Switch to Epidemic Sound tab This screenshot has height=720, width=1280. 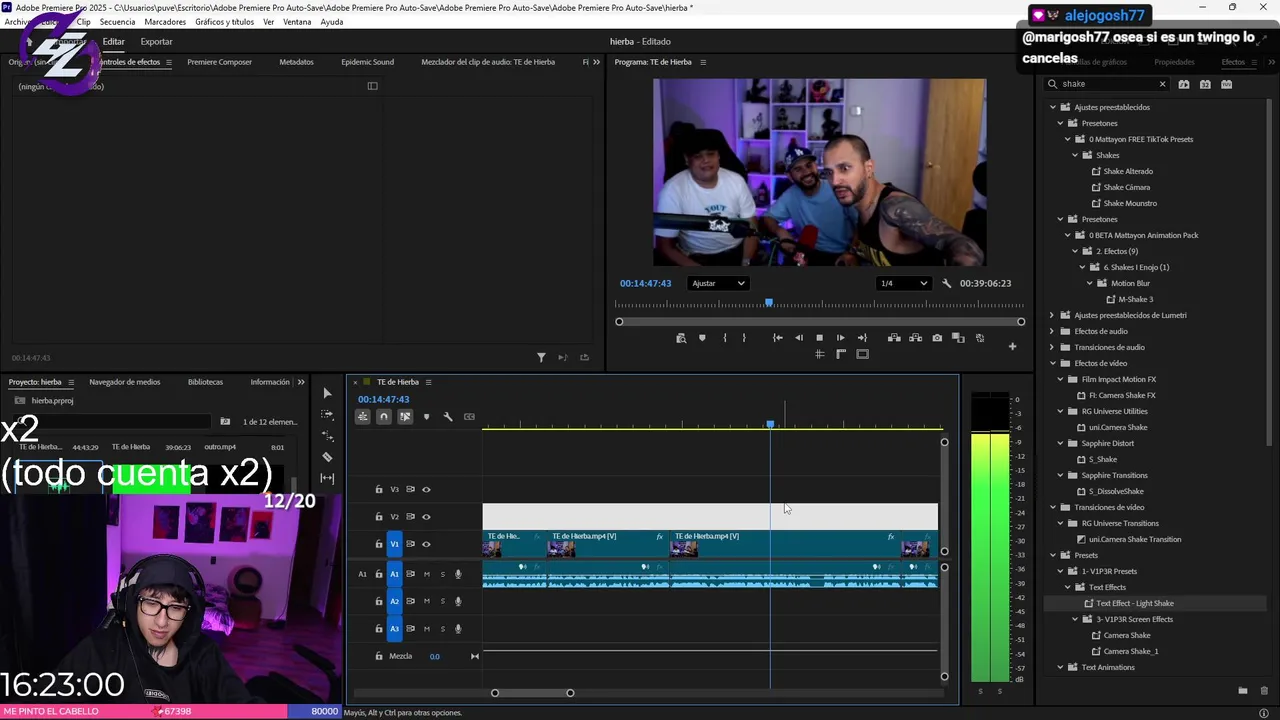pyautogui.click(x=367, y=62)
